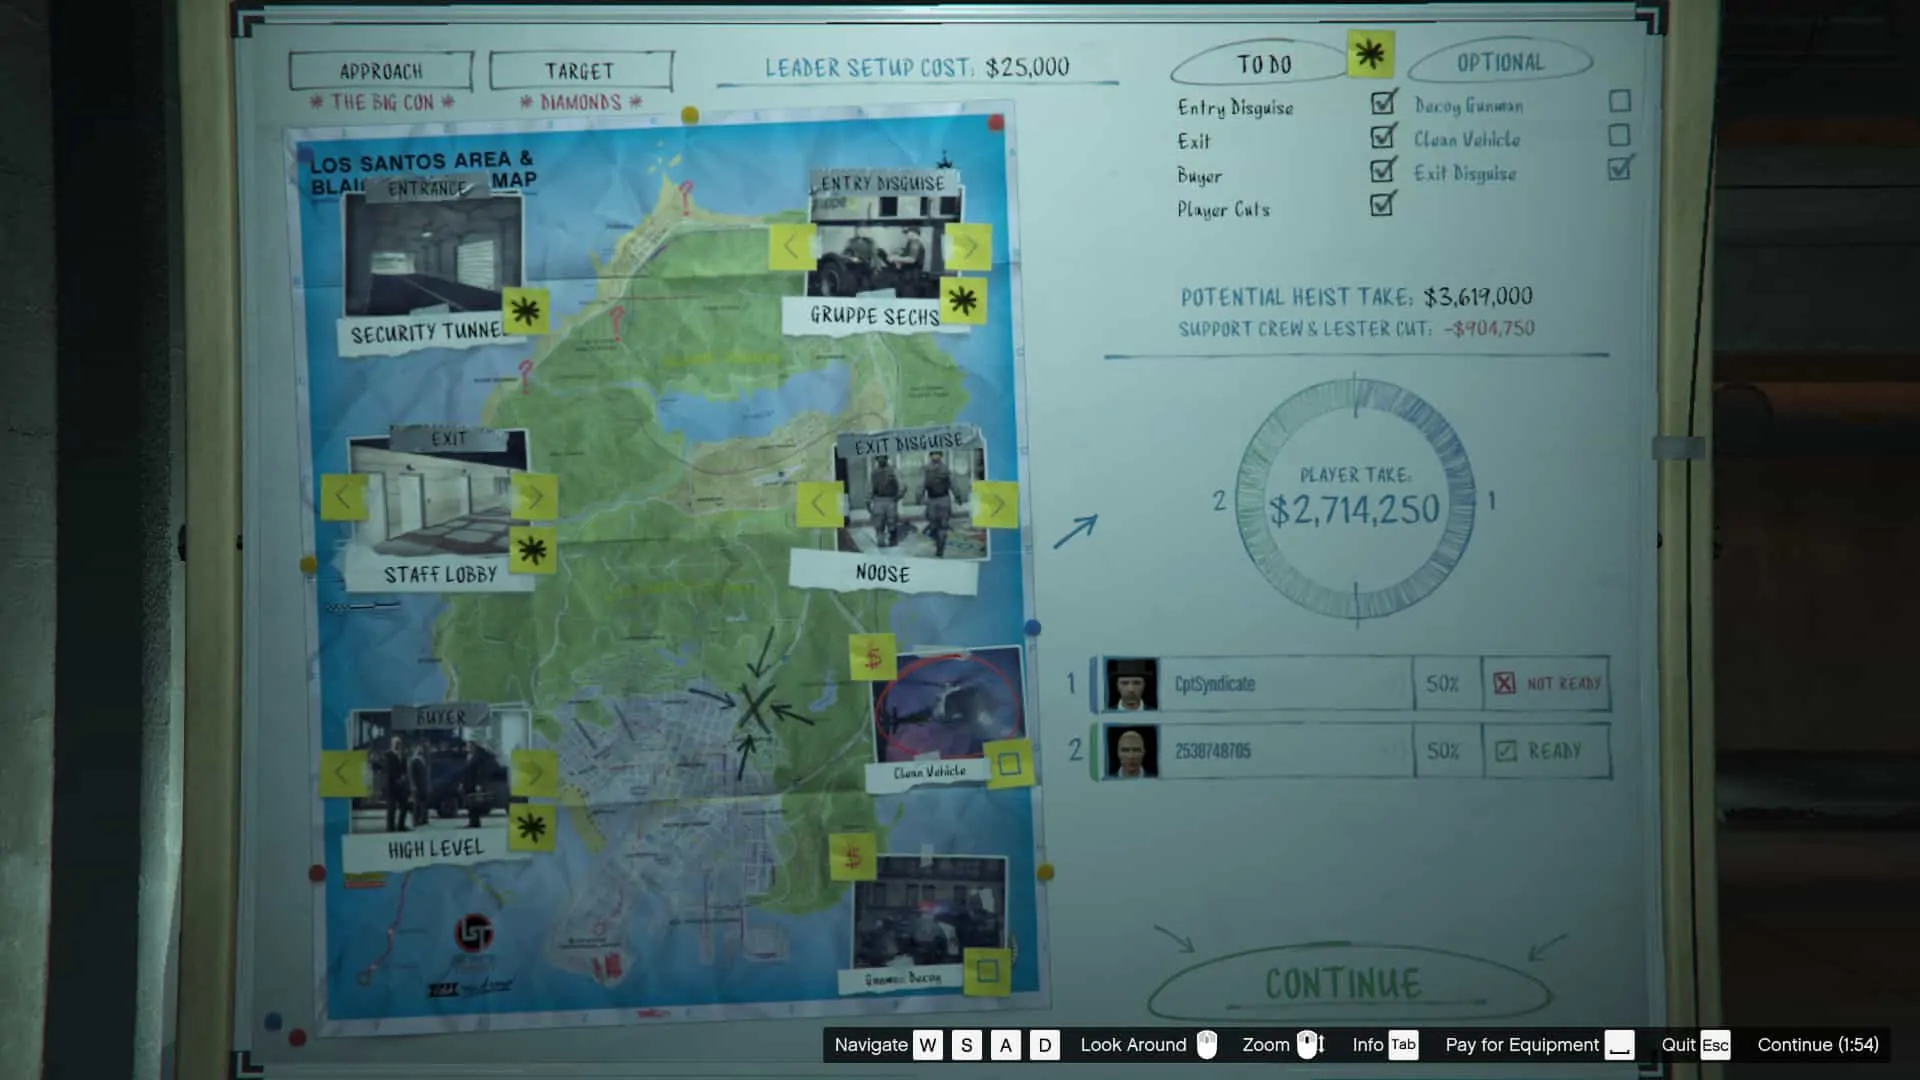Select the Clean Vehicle helicopter photo

tap(946, 705)
